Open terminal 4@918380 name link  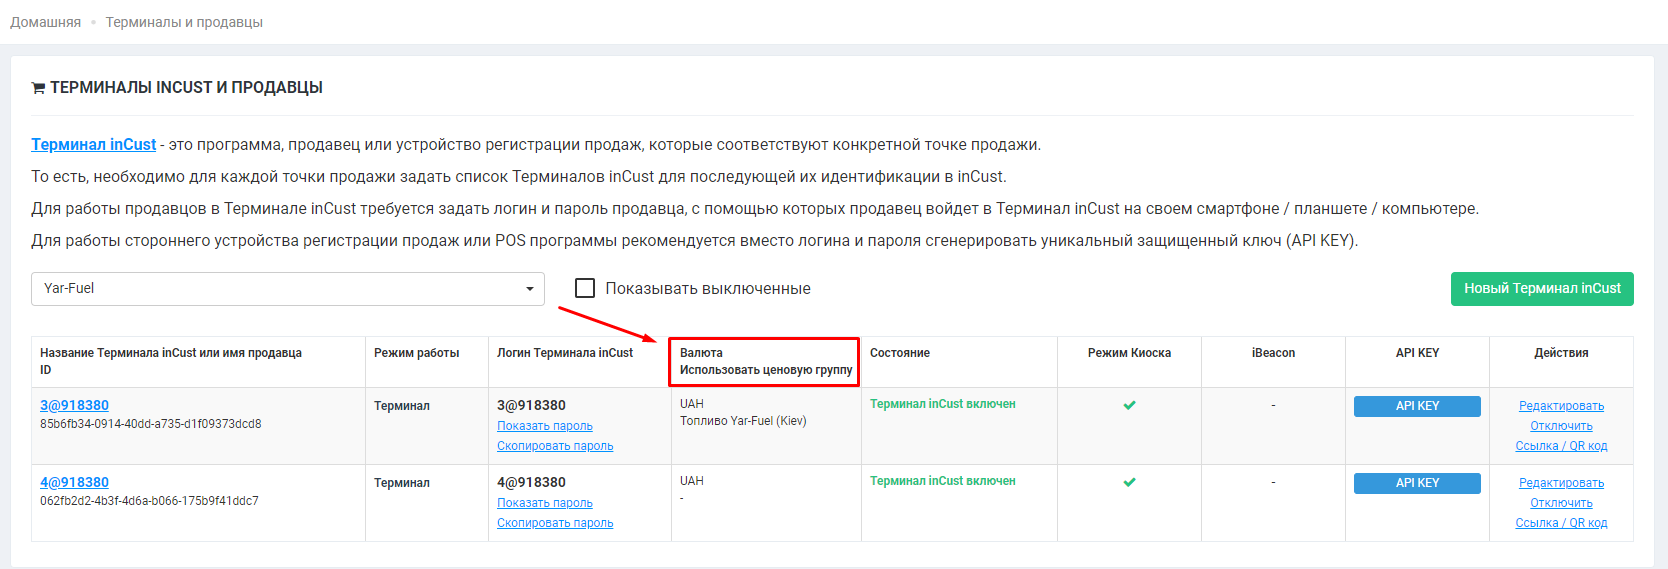click(74, 482)
